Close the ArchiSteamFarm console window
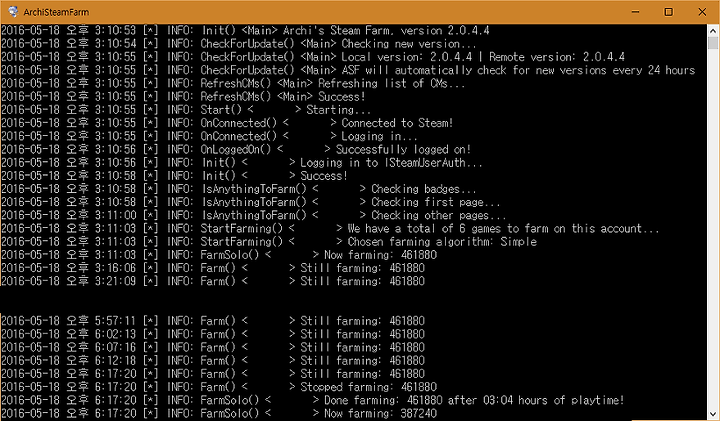Viewport: 720px width, 421px height. point(702,12)
